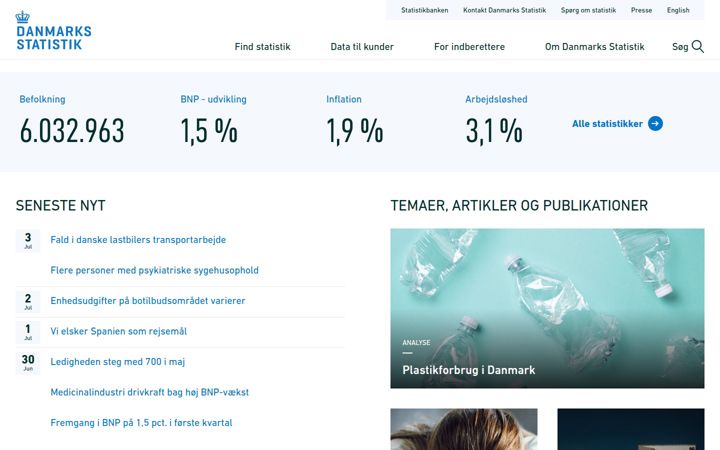Open the Presse page

[x=641, y=10]
